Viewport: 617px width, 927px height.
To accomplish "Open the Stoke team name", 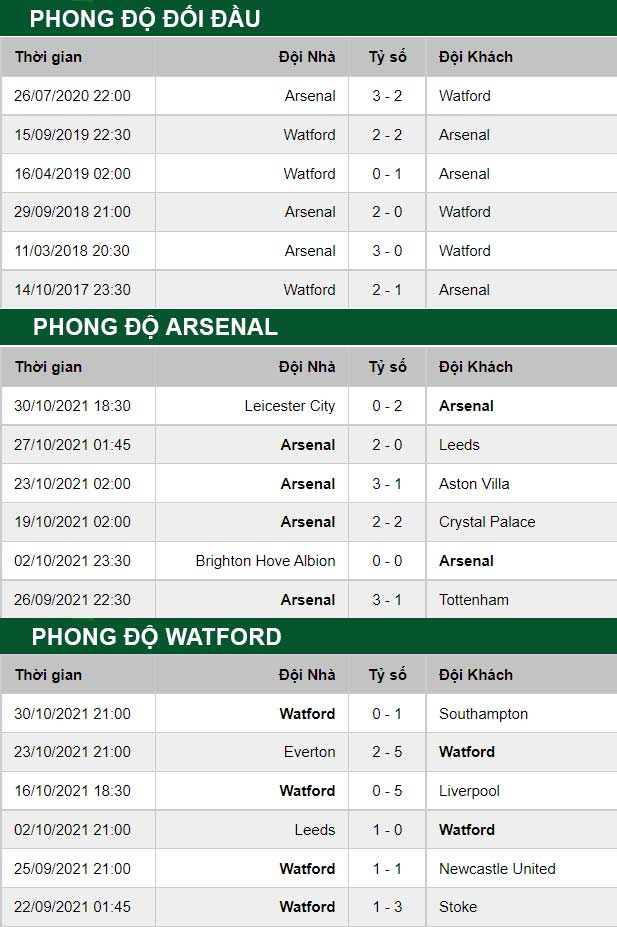I will 458,907.
